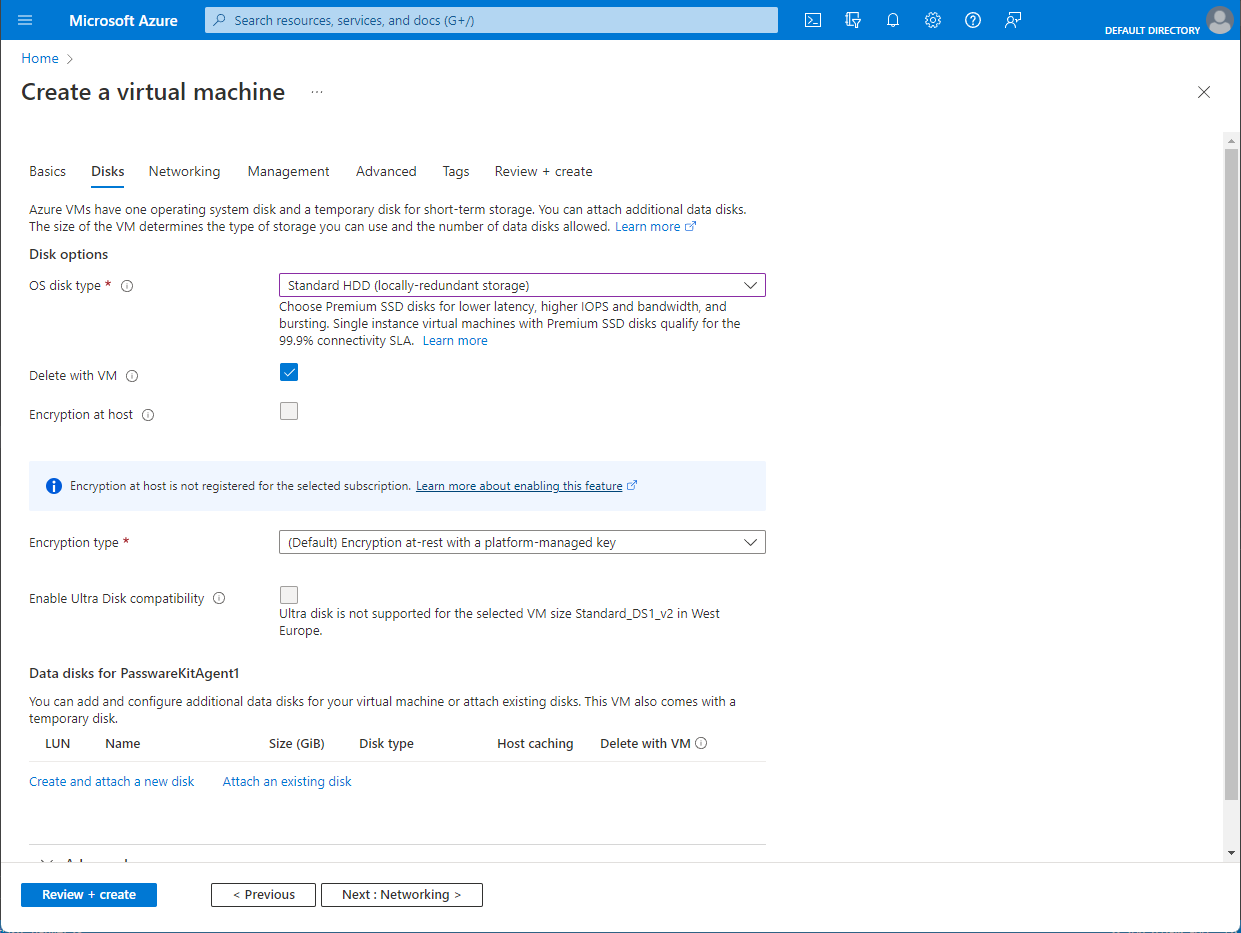Show info tooltip for Encryption at host
The width and height of the screenshot is (1241, 933).
[148, 415]
